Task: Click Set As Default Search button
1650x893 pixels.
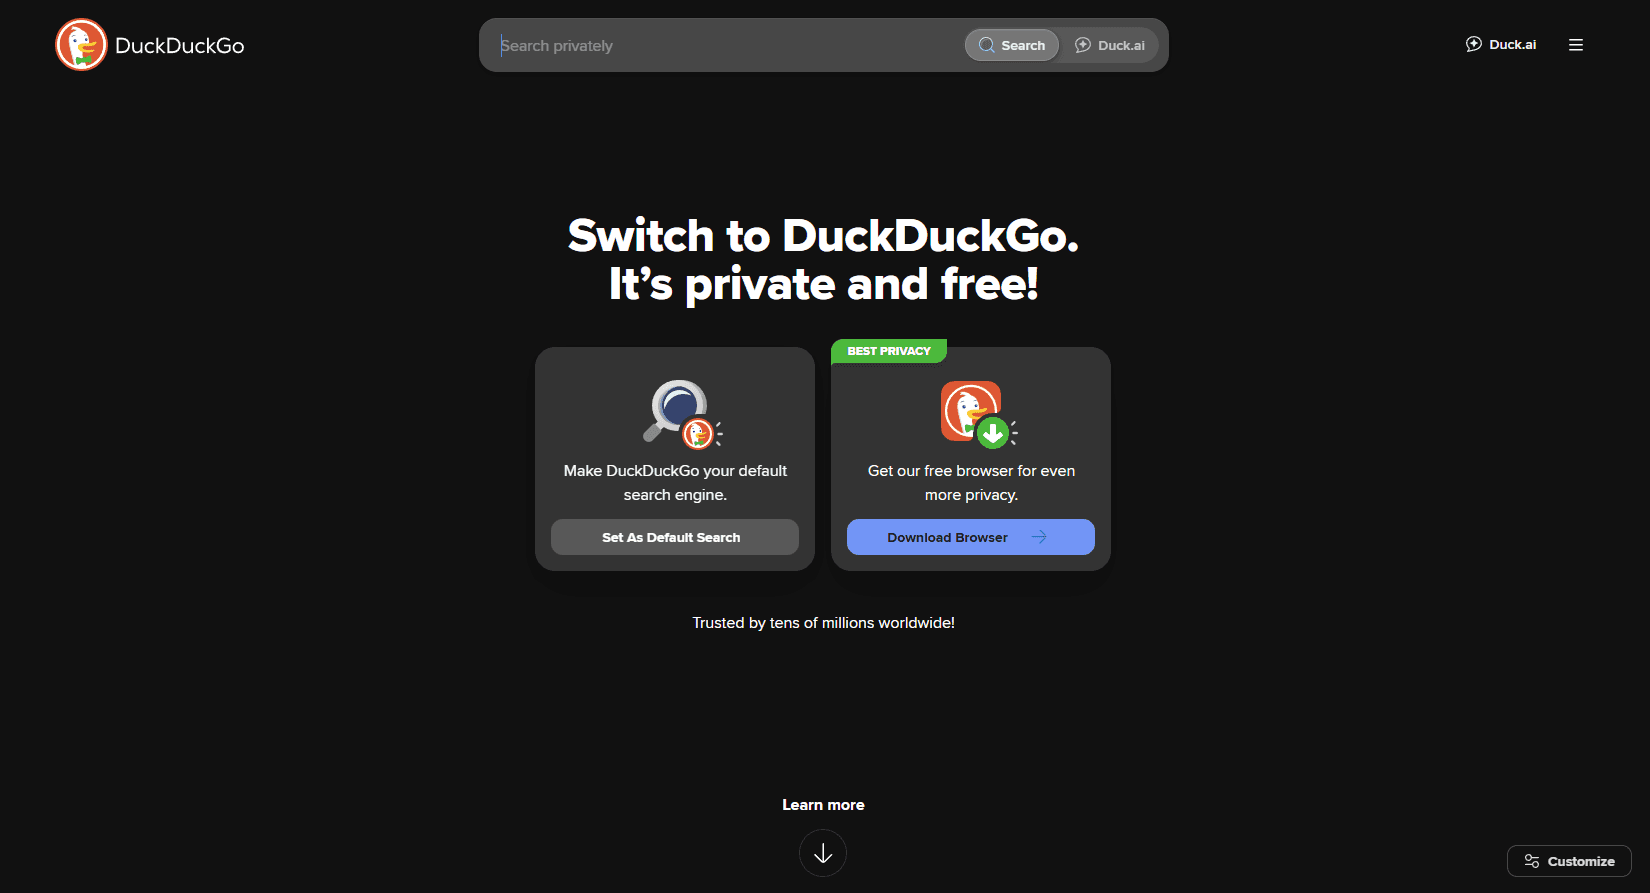Action: 675,537
